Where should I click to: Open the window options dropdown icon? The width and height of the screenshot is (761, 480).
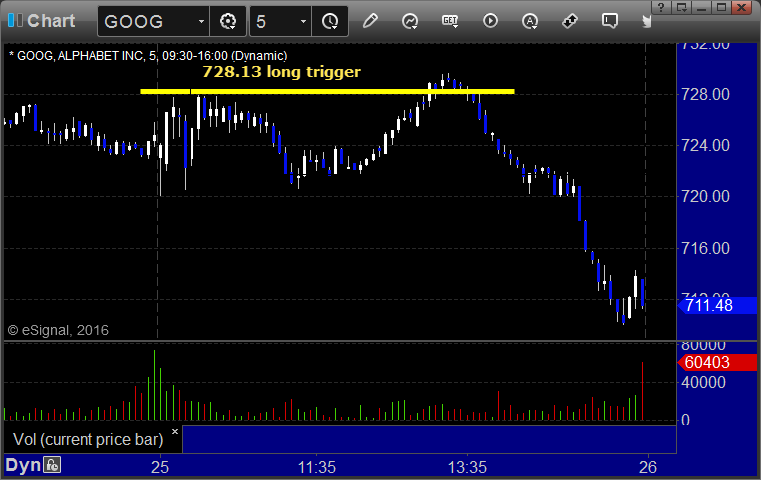tap(682, 7)
